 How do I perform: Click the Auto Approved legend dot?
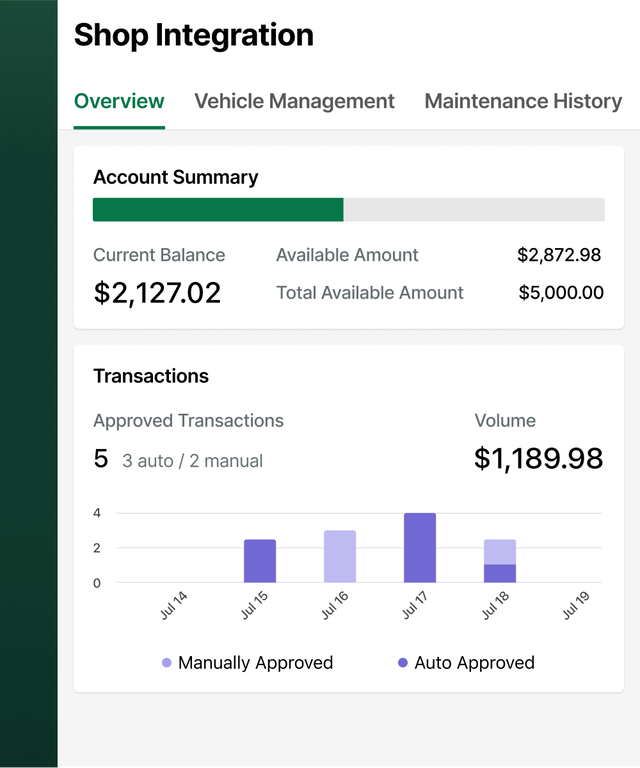(x=403, y=663)
